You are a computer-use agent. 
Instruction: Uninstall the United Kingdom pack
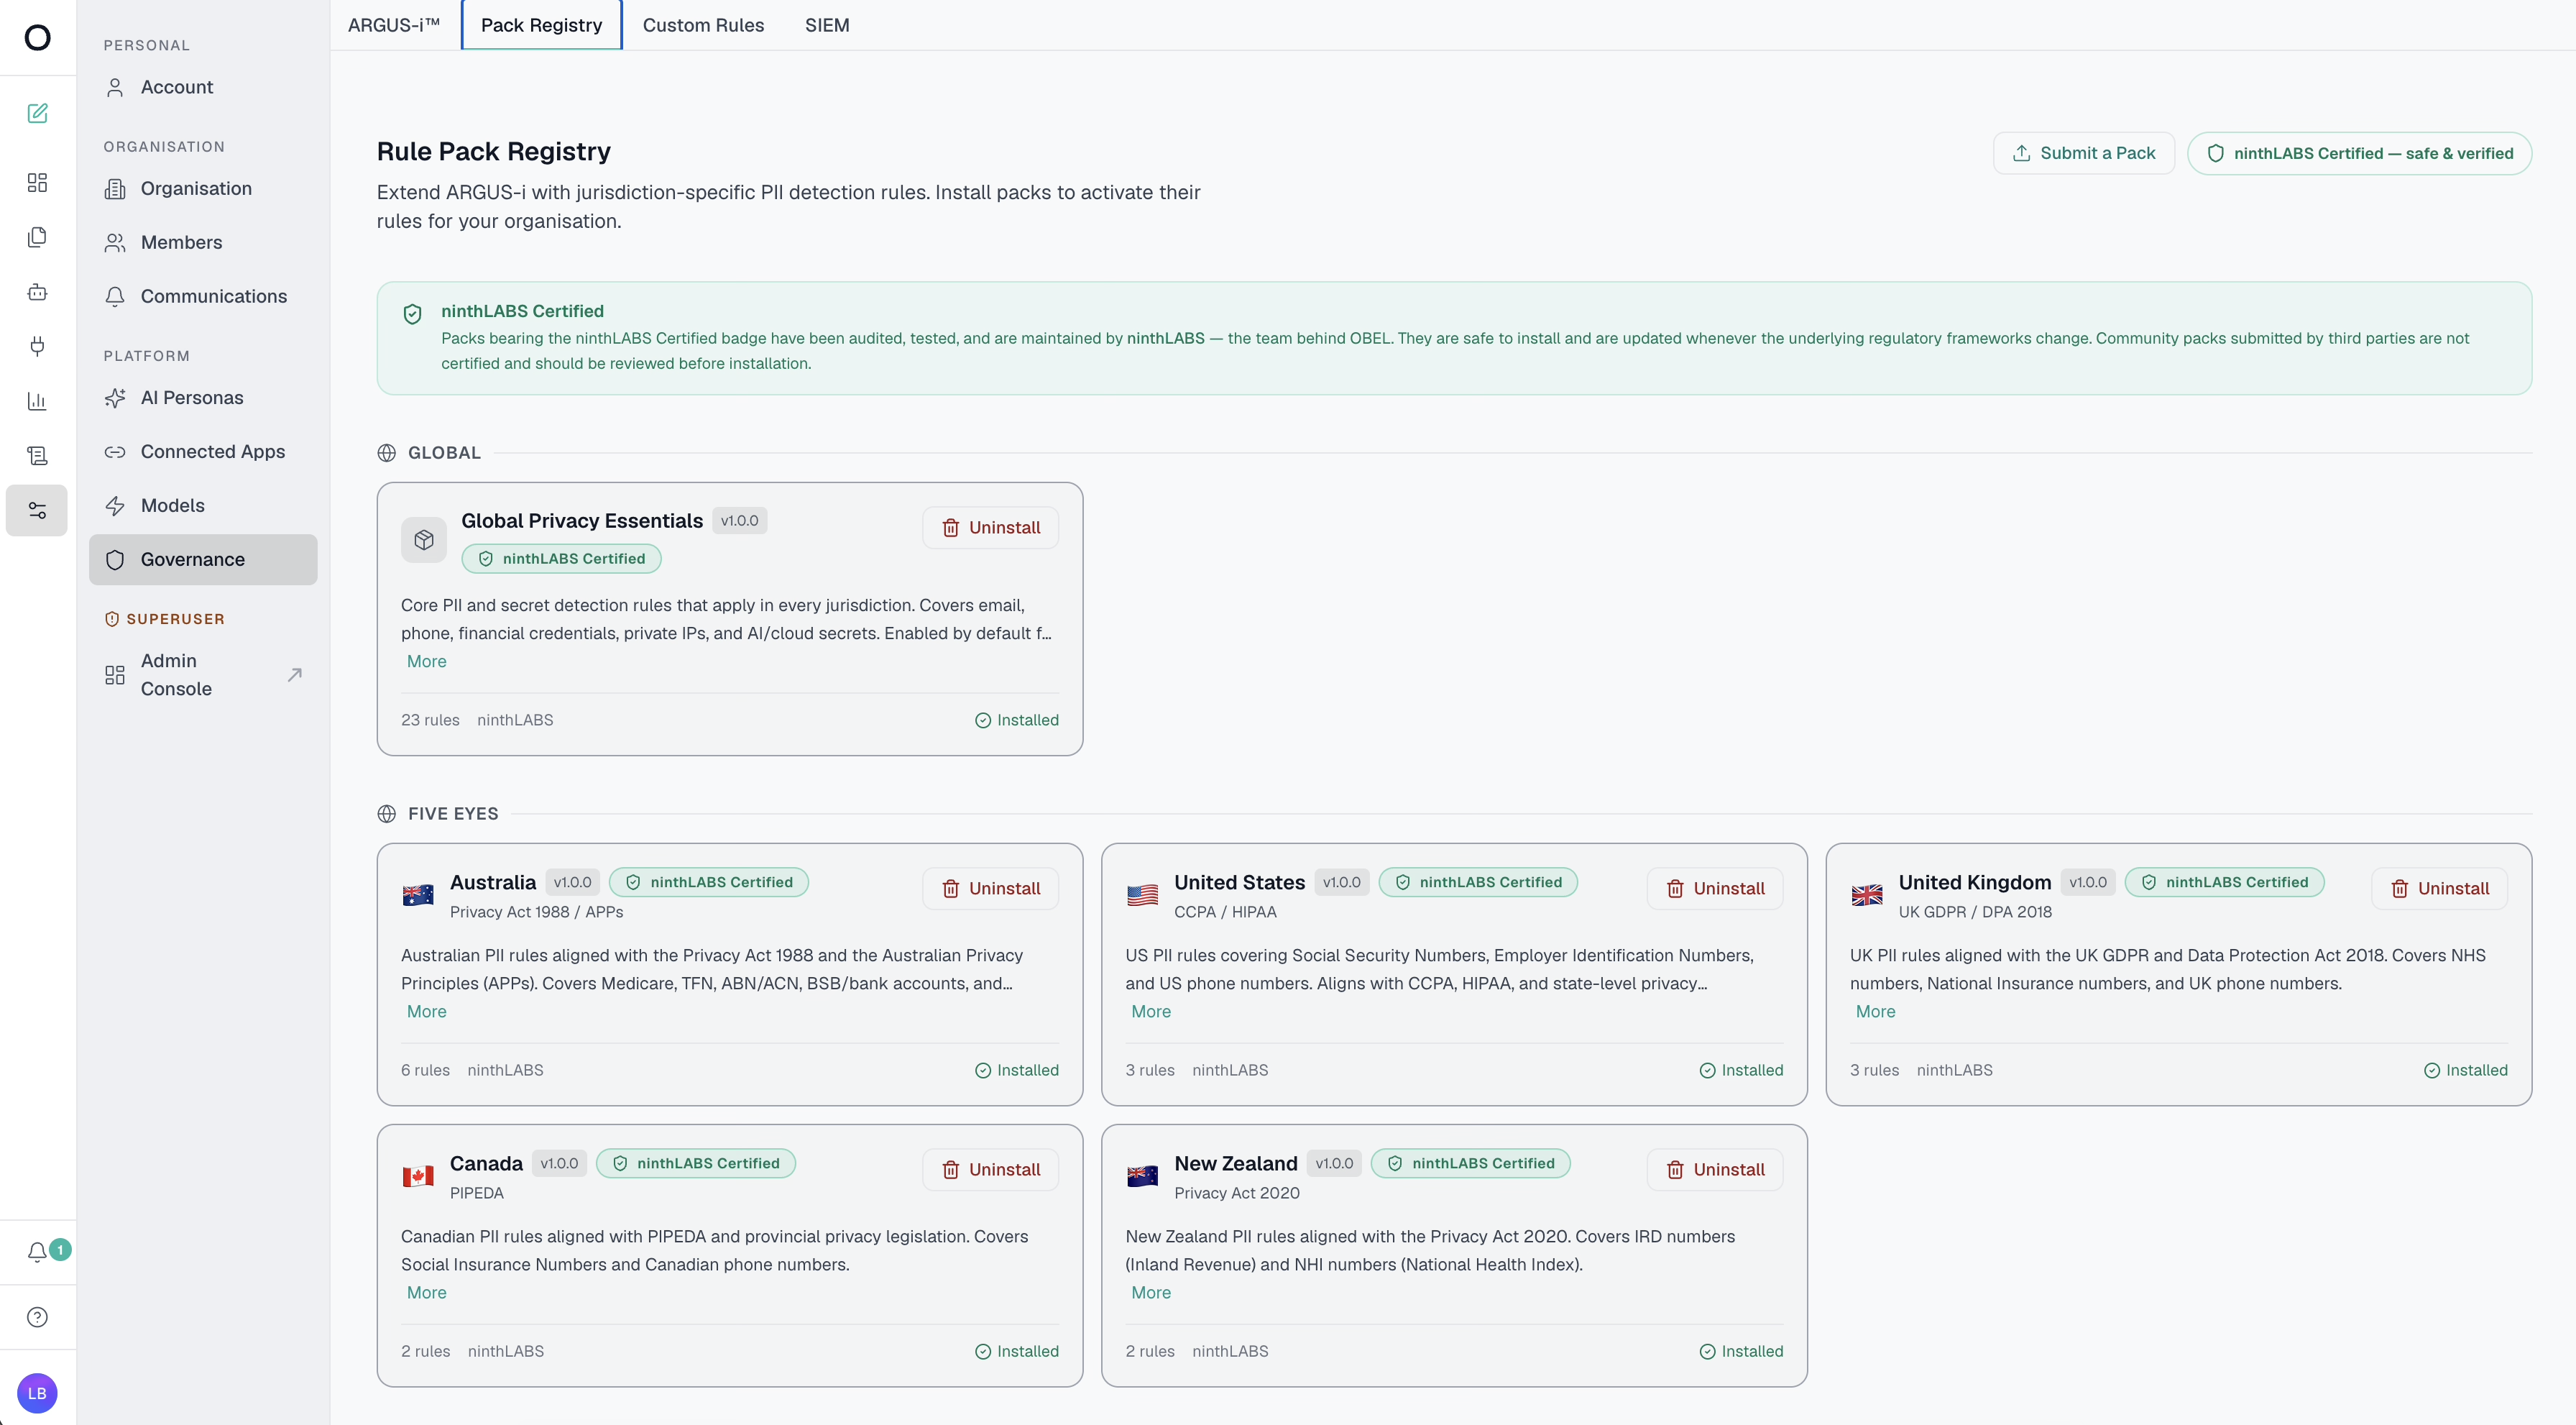point(2439,888)
